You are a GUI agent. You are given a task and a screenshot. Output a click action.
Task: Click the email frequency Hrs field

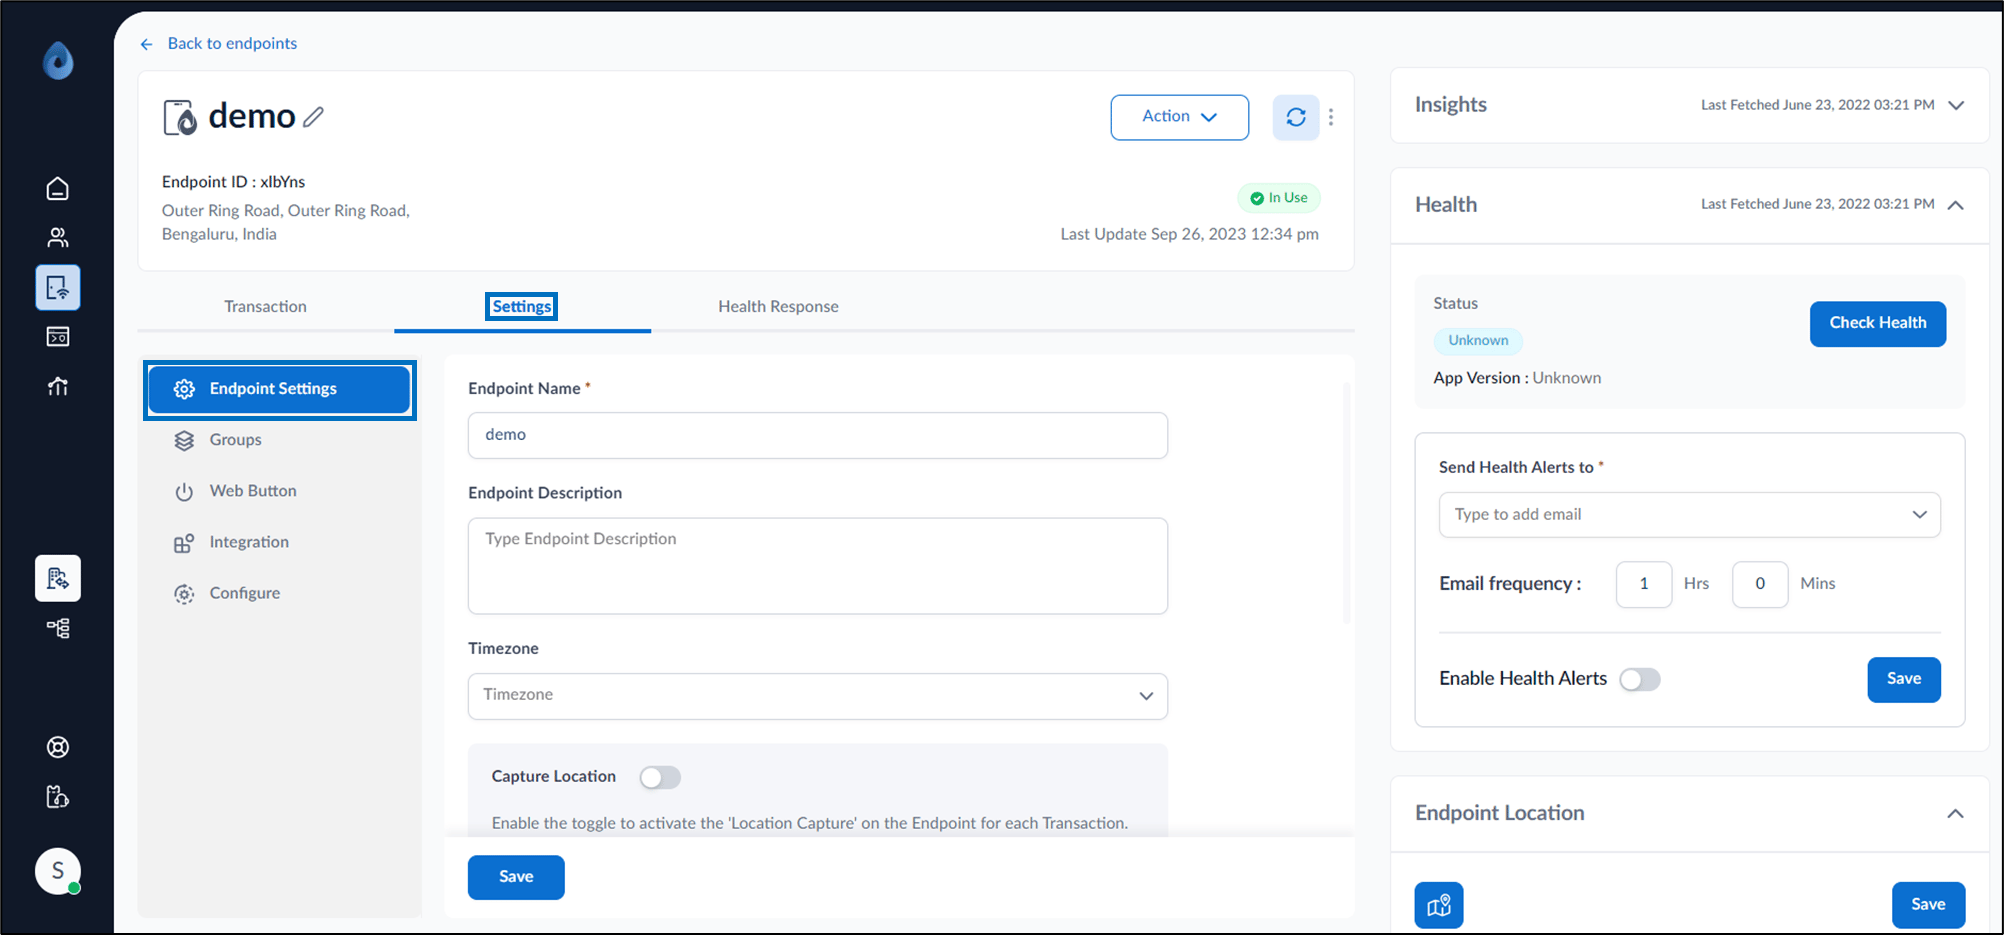1644,584
